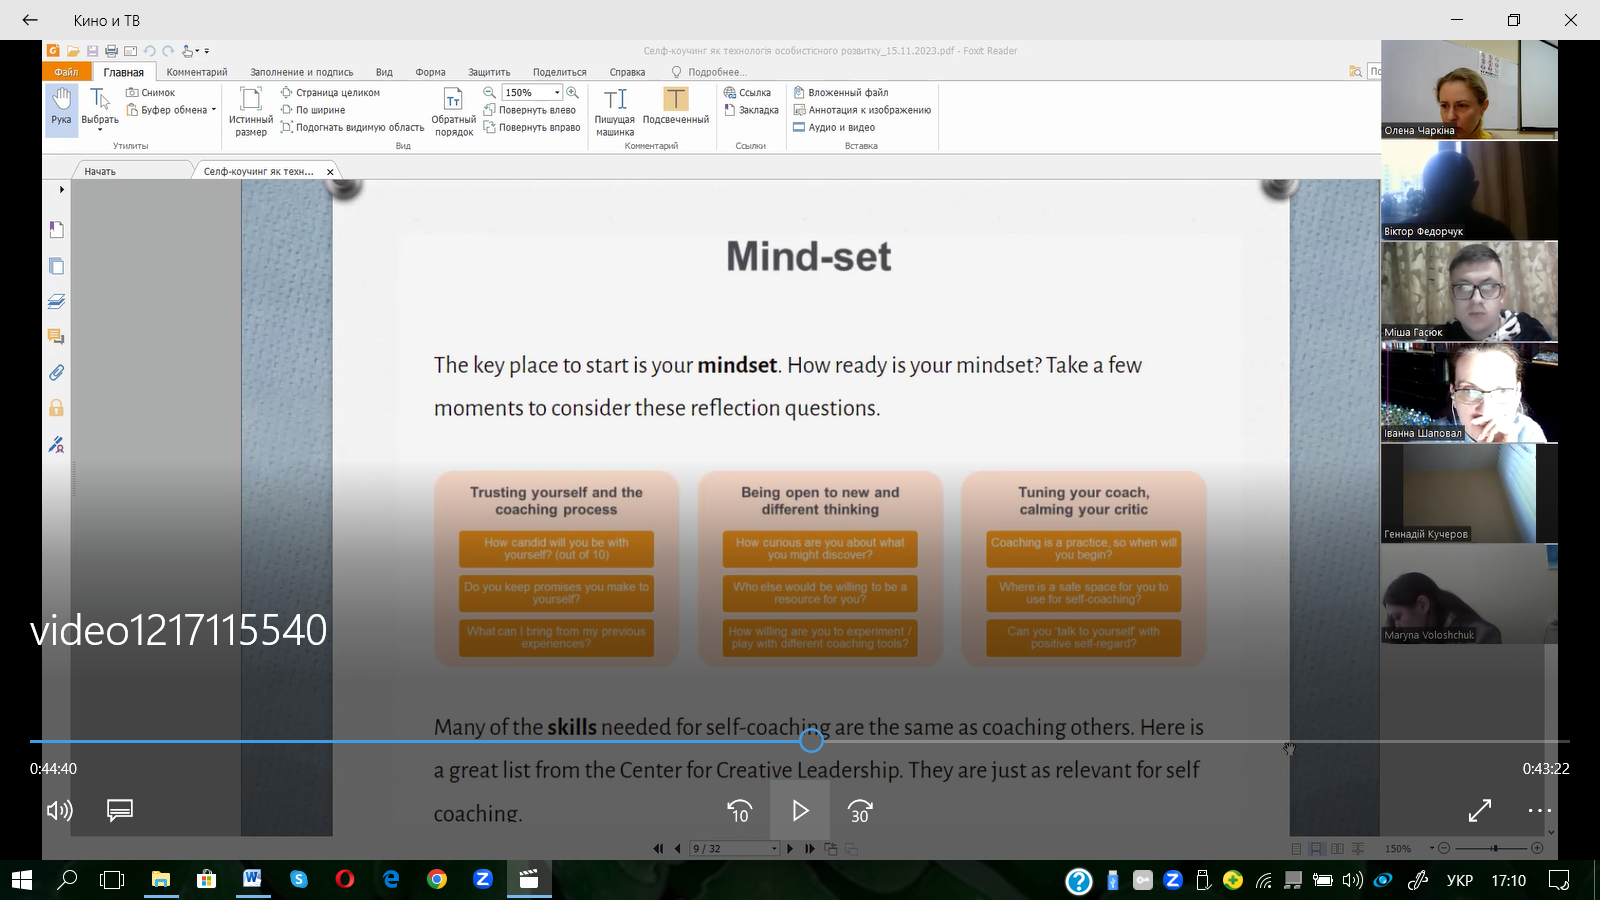Open the Буфер обмена dropdown
The image size is (1600, 900).
pos(171,110)
